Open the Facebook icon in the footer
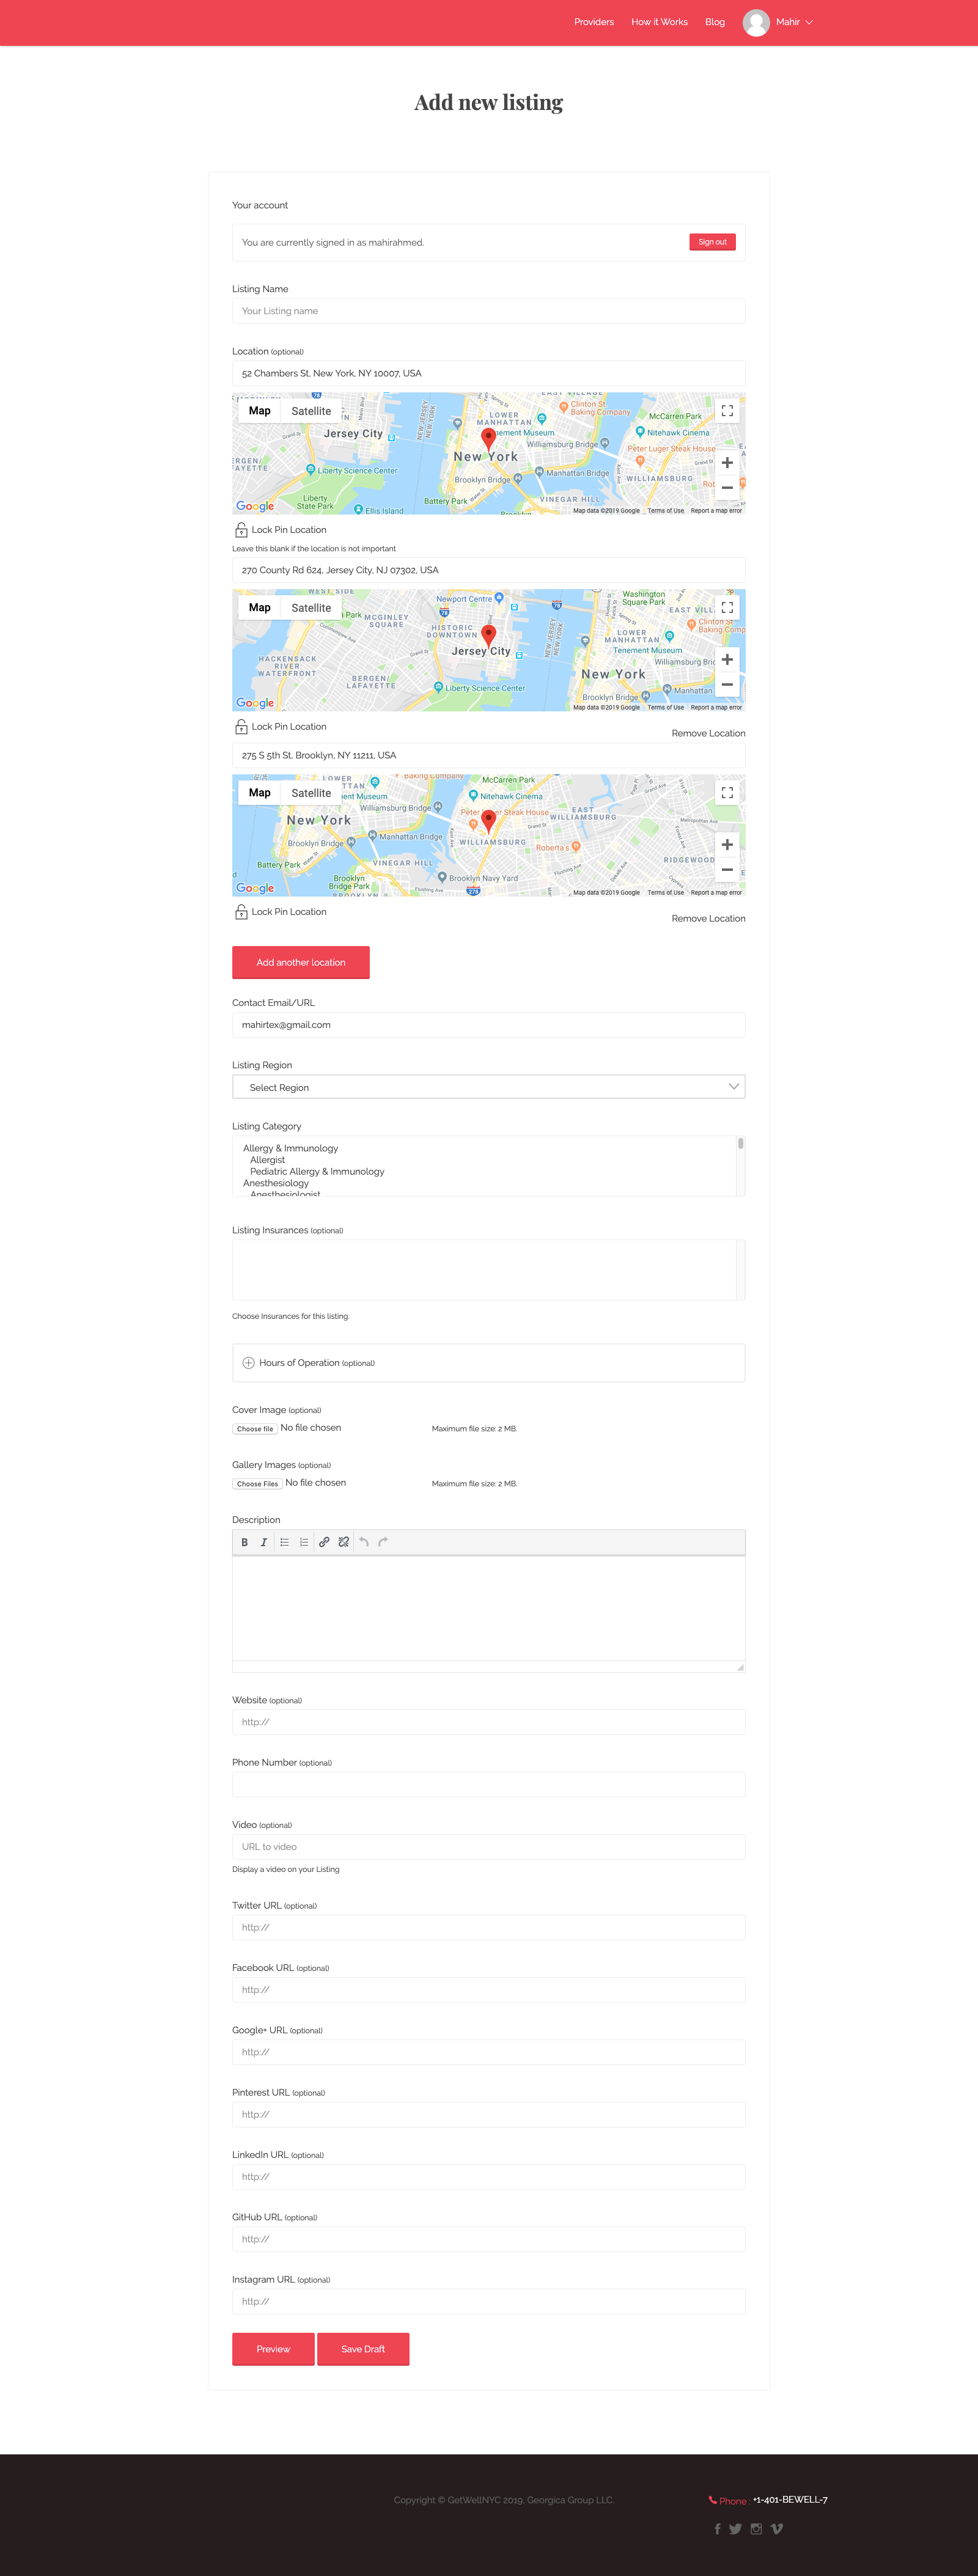This screenshot has height=2576, width=978. point(717,2529)
